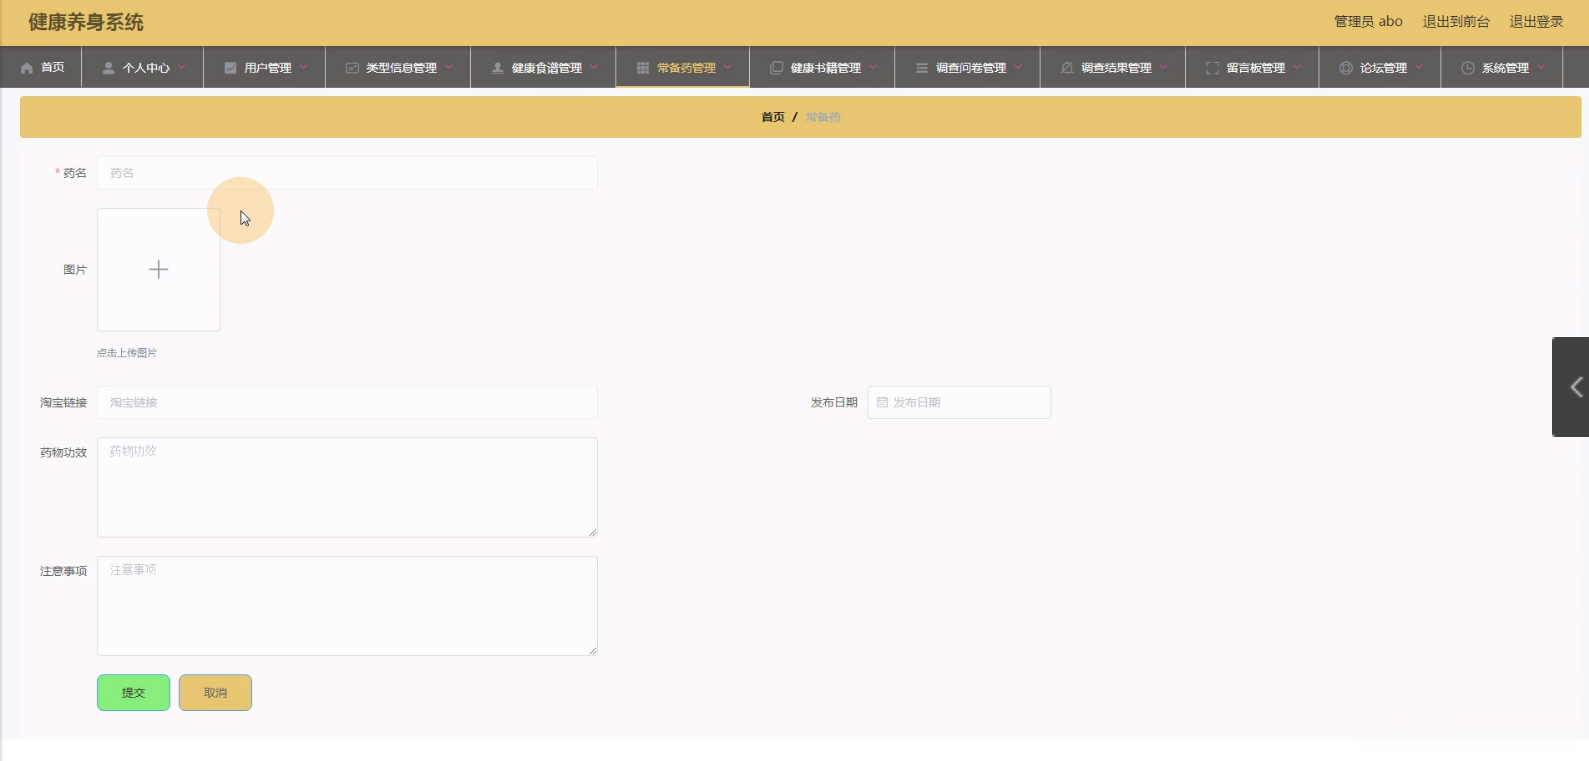Expand the 留言板管理 dropdown arrow
The height and width of the screenshot is (761, 1589).
[1297, 67]
